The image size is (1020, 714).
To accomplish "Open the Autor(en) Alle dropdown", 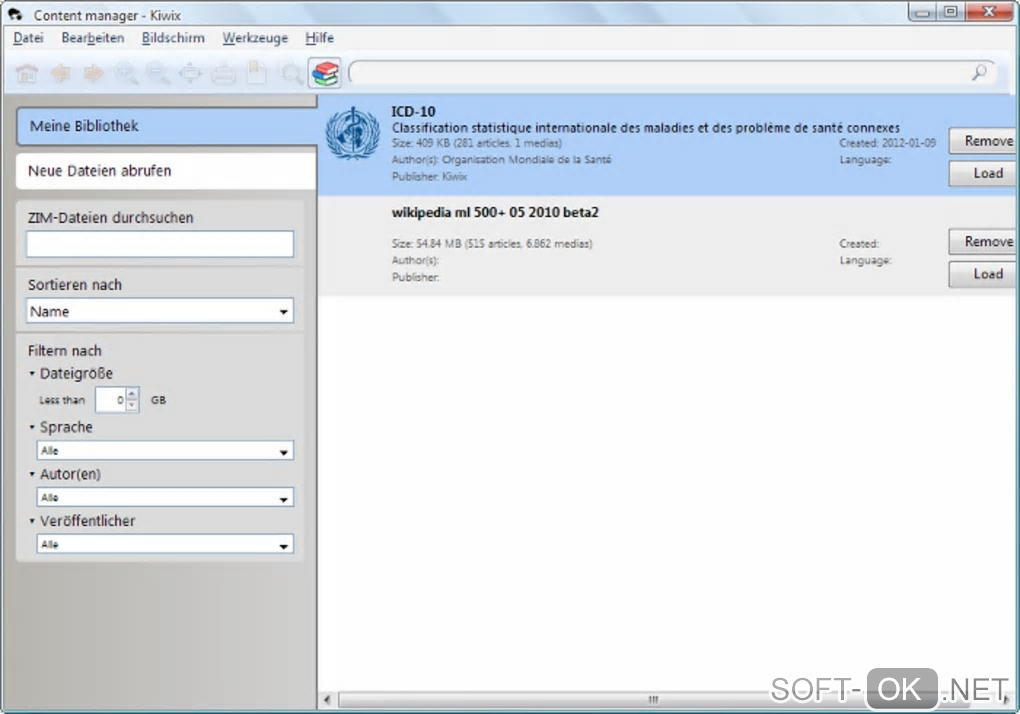I will coord(165,497).
